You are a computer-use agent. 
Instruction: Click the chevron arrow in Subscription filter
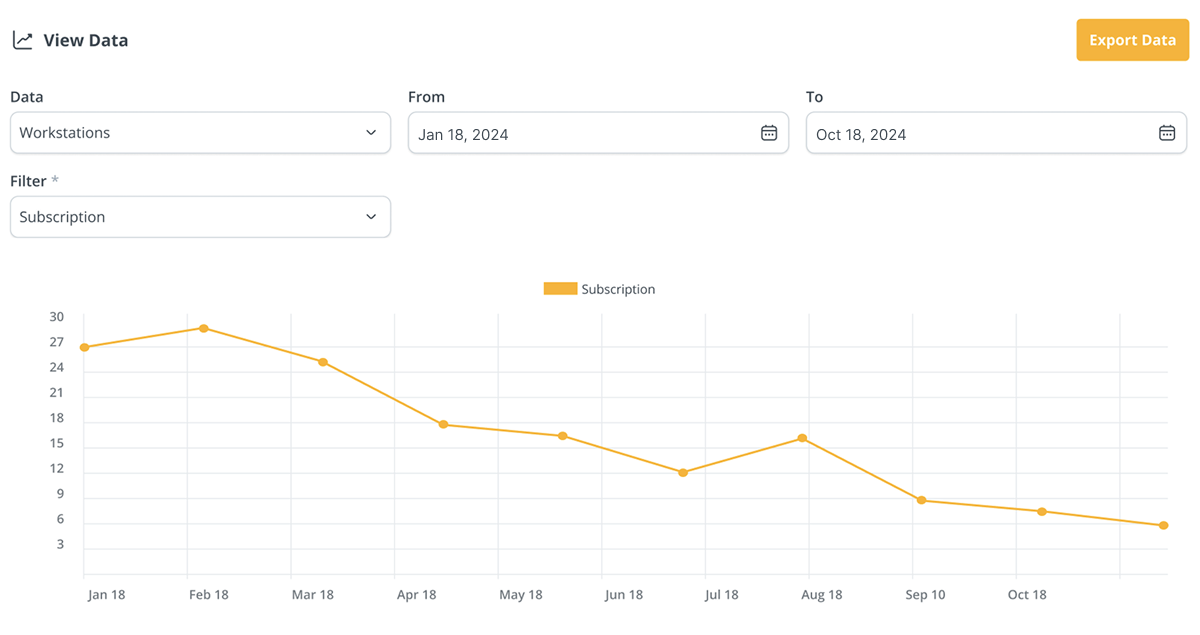click(x=371, y=217)
